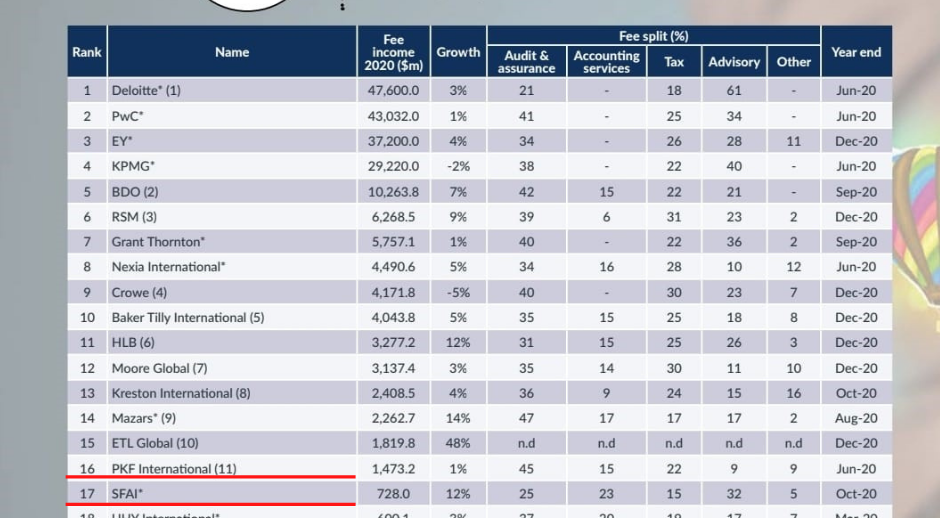Screen dimensions: 940x518
Task: Click Crowe's -5% growth cell
Action: click(458, 293)
